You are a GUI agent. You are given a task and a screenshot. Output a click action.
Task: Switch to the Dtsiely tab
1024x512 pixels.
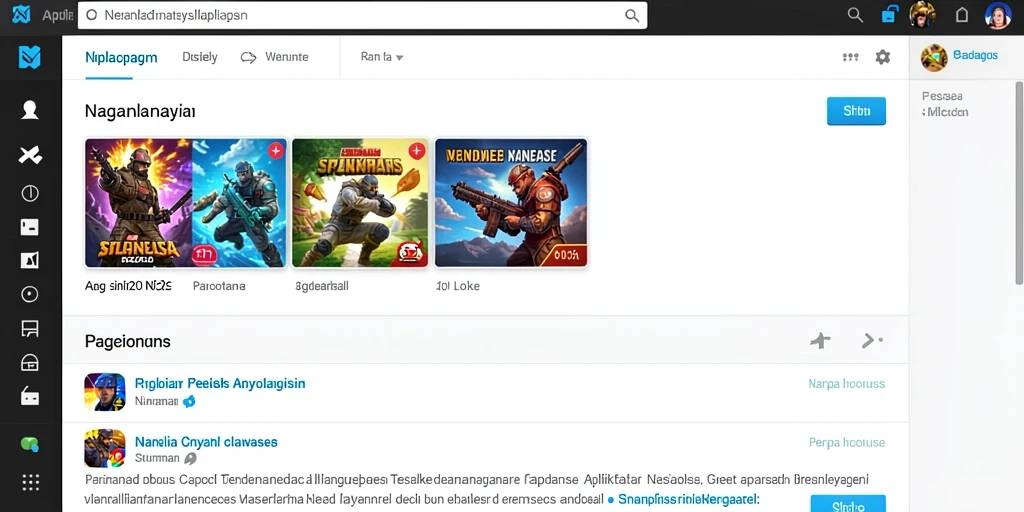(x=200, y=57)
